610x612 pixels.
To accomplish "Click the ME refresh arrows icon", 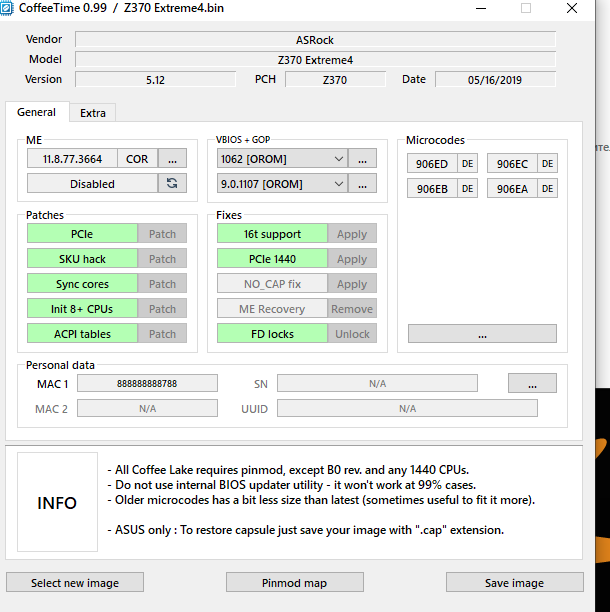I will 172,183.
